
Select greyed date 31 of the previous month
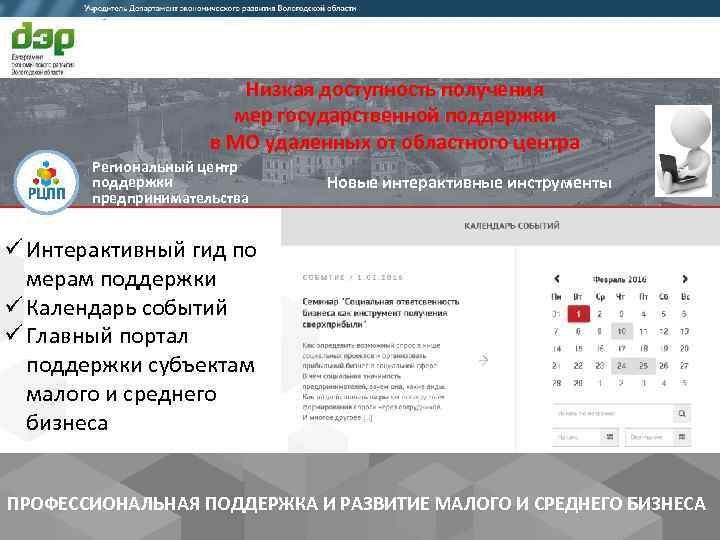pyautogui.click(x=556, y=314)
